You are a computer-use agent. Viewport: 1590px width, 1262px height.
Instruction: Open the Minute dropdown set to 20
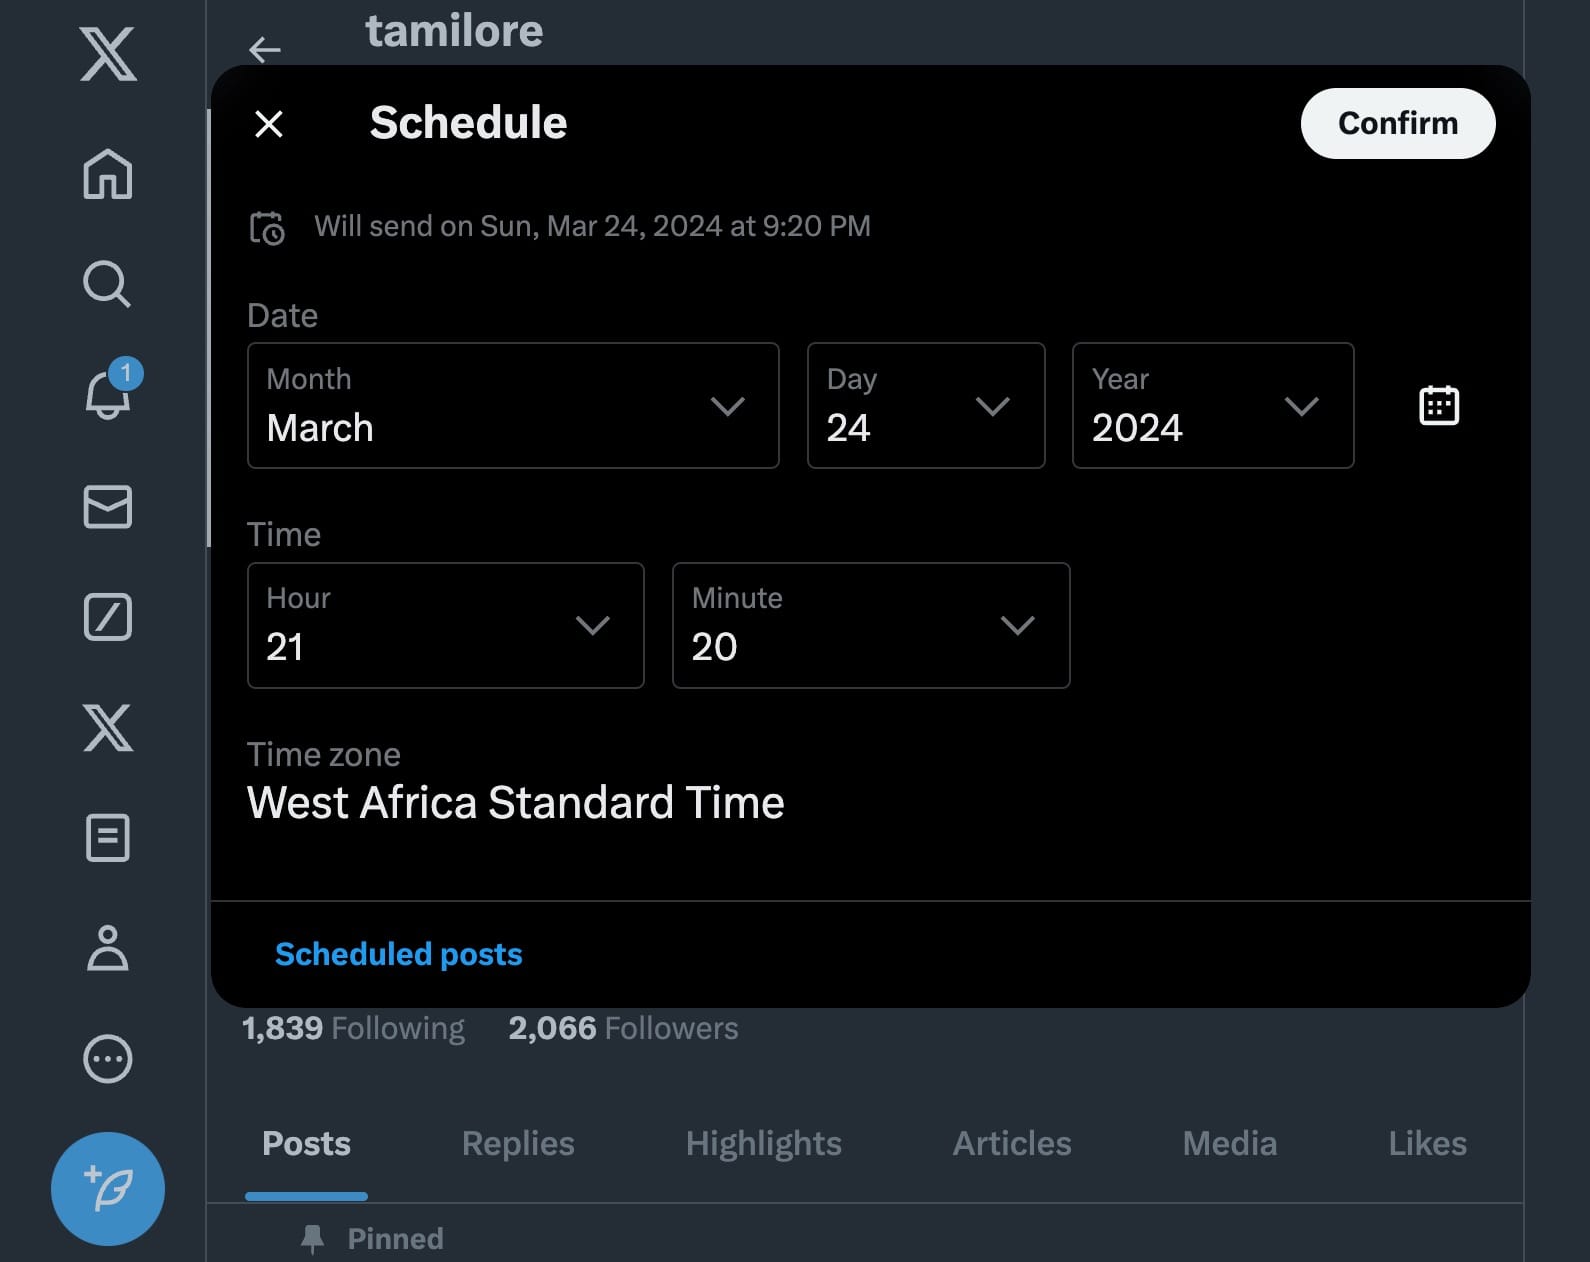871,626
